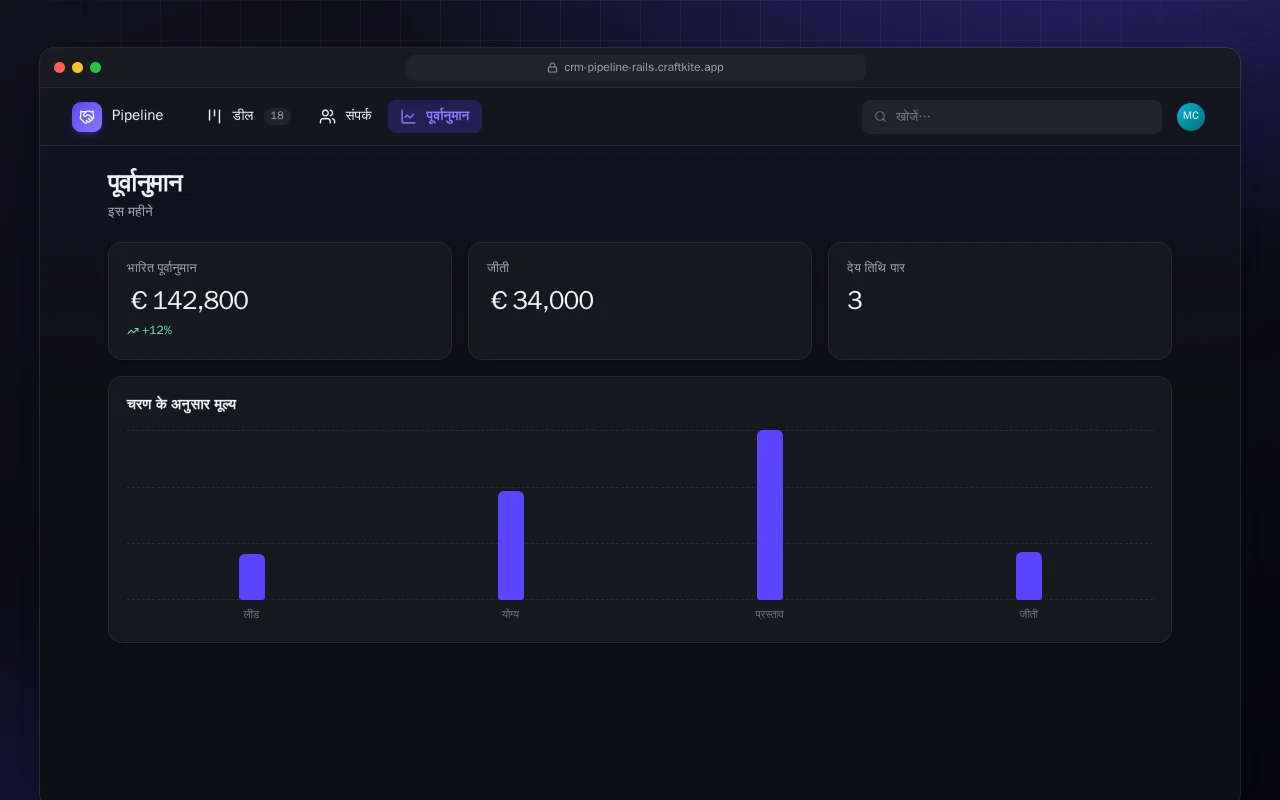Image resolution: width=1280 pixels, height=800 pixels.
Task: Click the crm-pipeline-rails.craftkite.app address bar
Action: point(636,68)
